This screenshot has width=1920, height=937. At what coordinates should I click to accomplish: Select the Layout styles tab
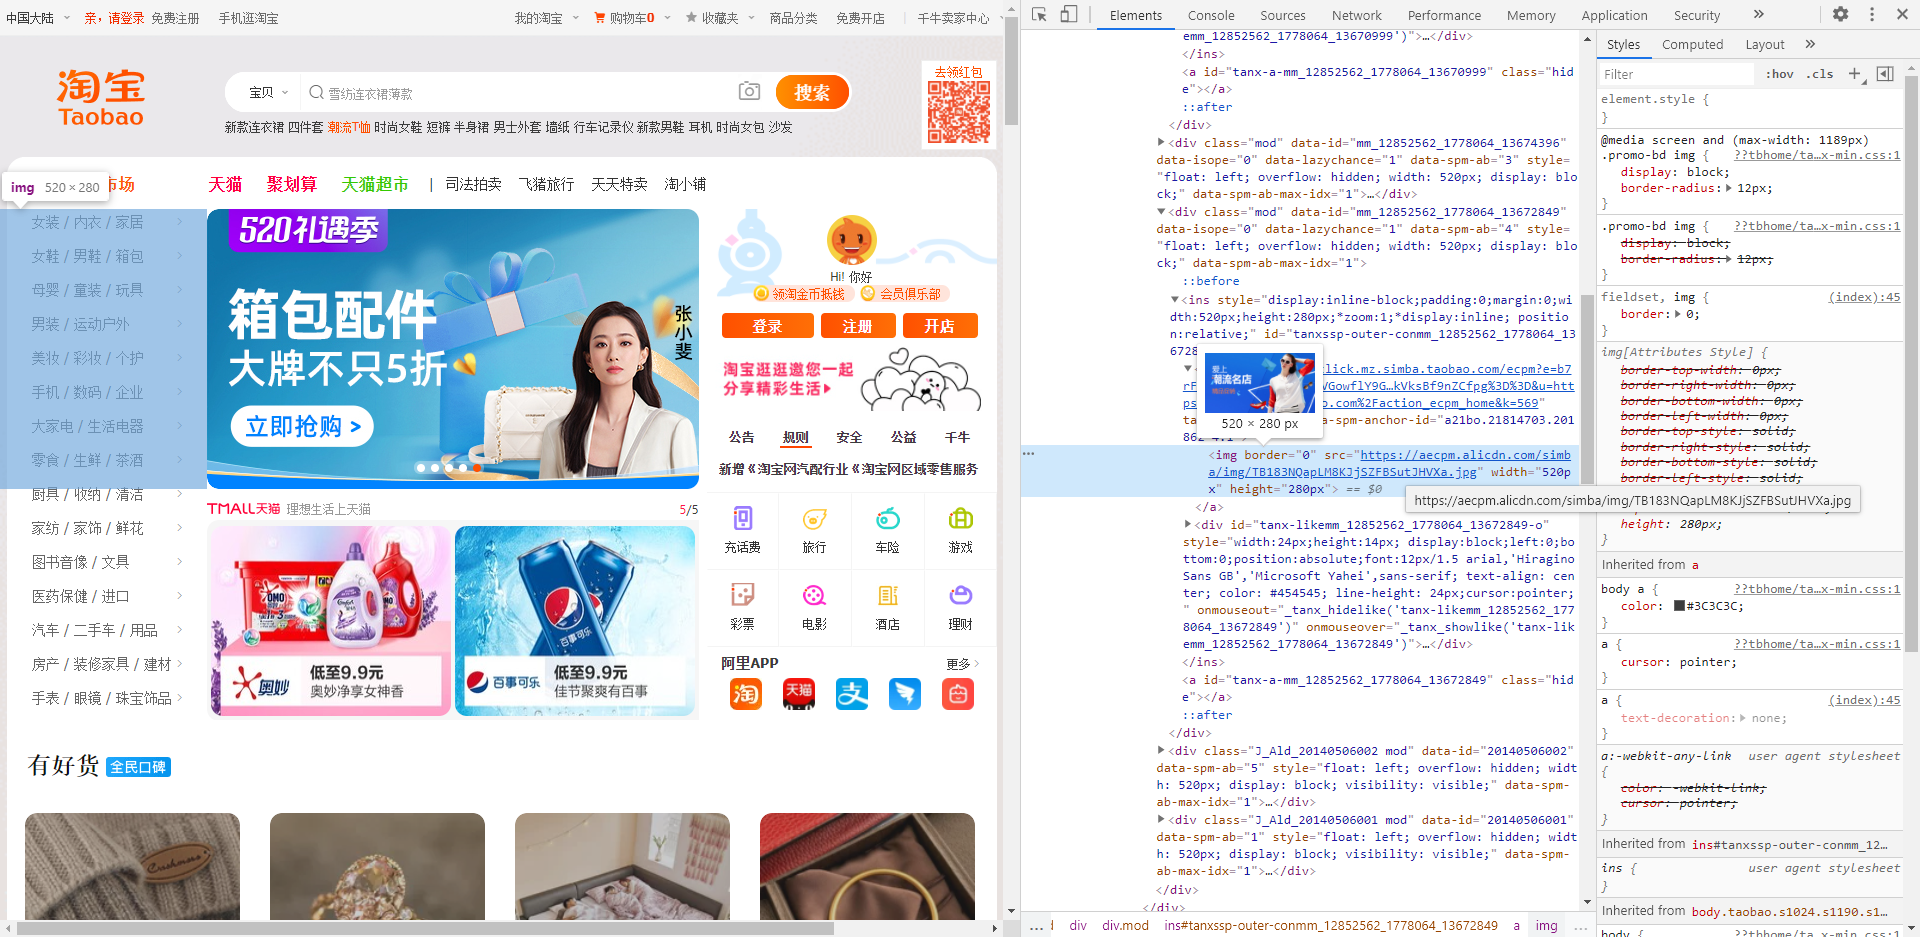click(x=1765, y=44)
